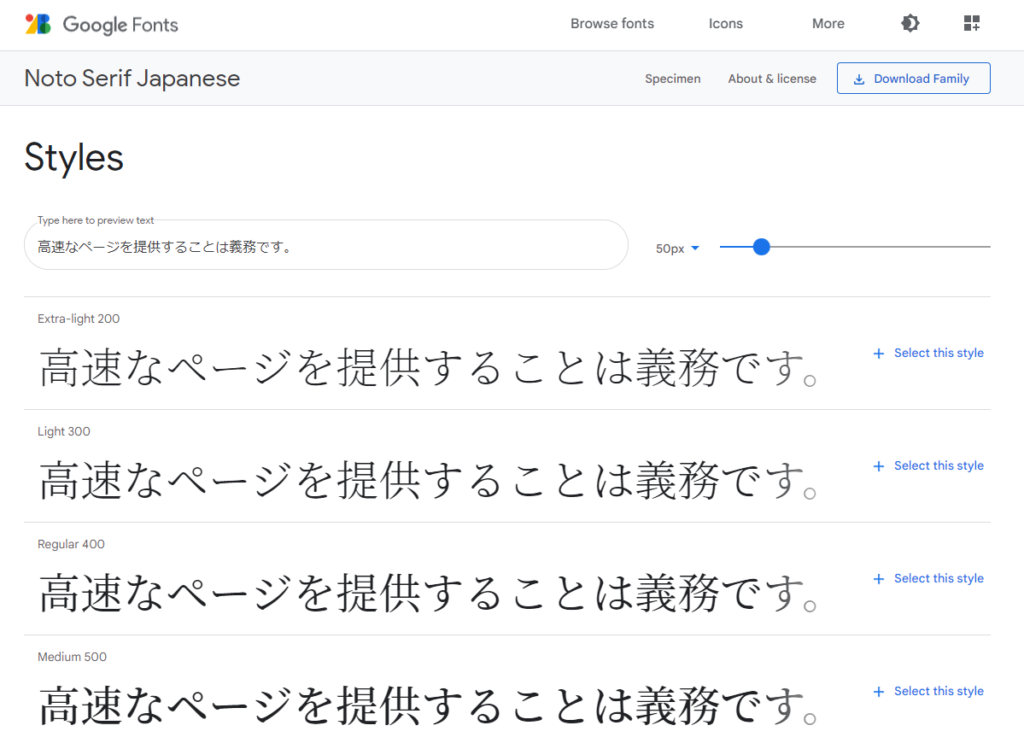Click the Regular 400 Japanese preview text
The height and width of the screenshot is (743, 1024).
(x=428, y=593)
